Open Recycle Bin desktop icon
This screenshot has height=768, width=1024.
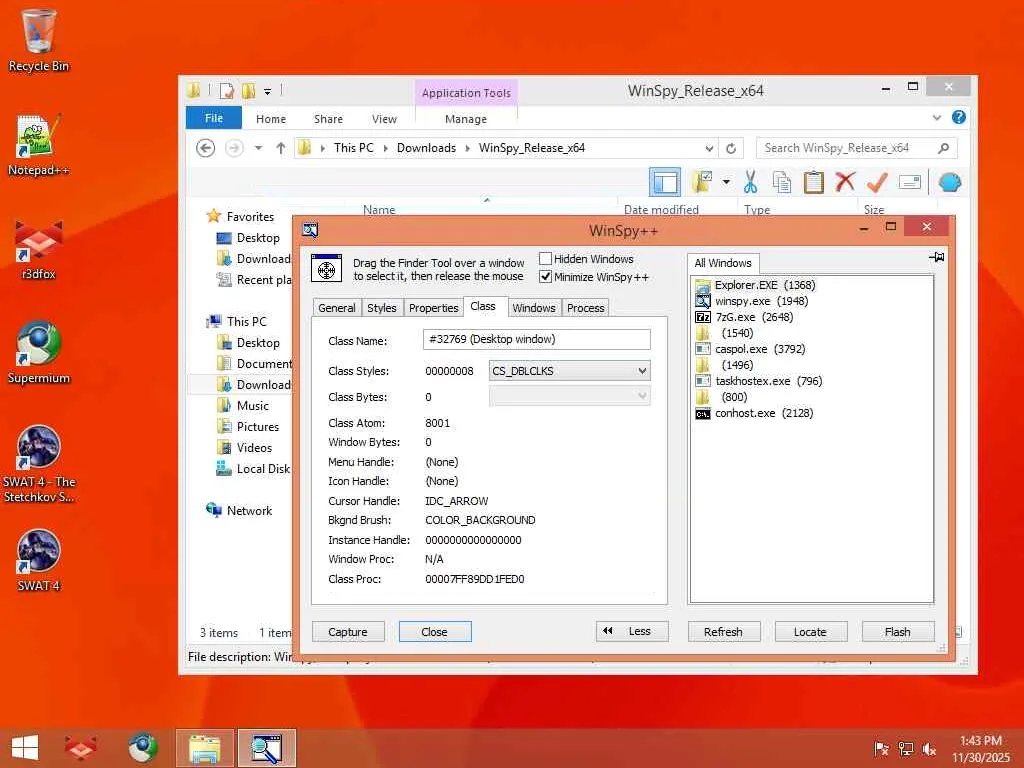point(39,40)
